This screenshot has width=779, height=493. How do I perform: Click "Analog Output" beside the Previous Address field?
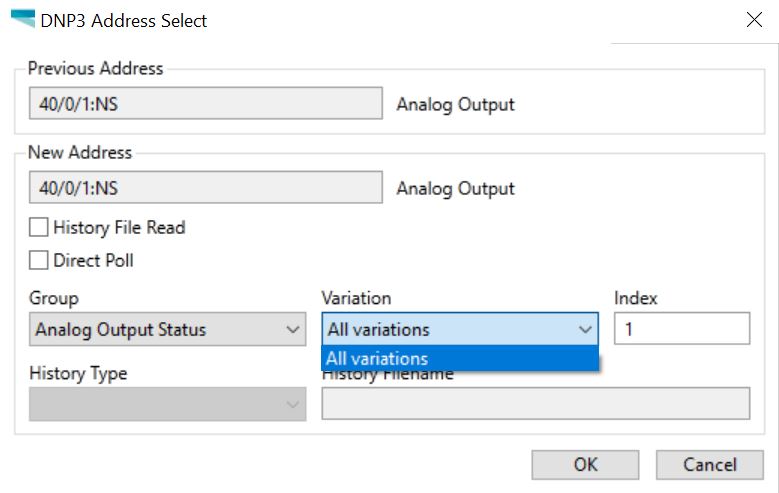tap(456, 104)
